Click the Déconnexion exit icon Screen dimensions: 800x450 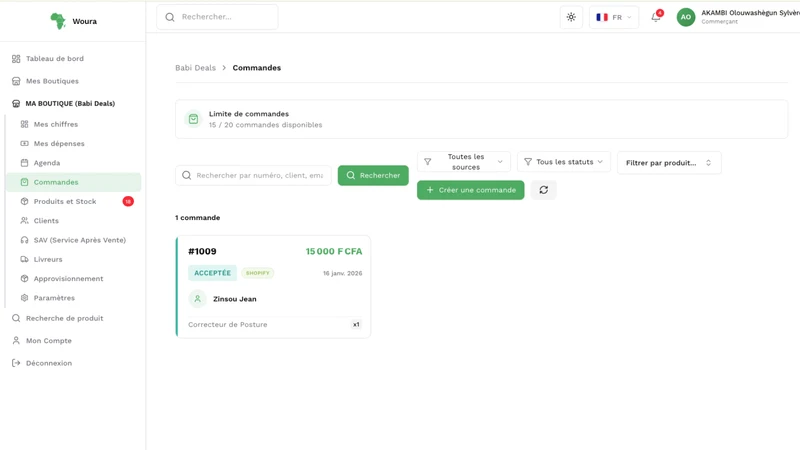coord(16,363)
